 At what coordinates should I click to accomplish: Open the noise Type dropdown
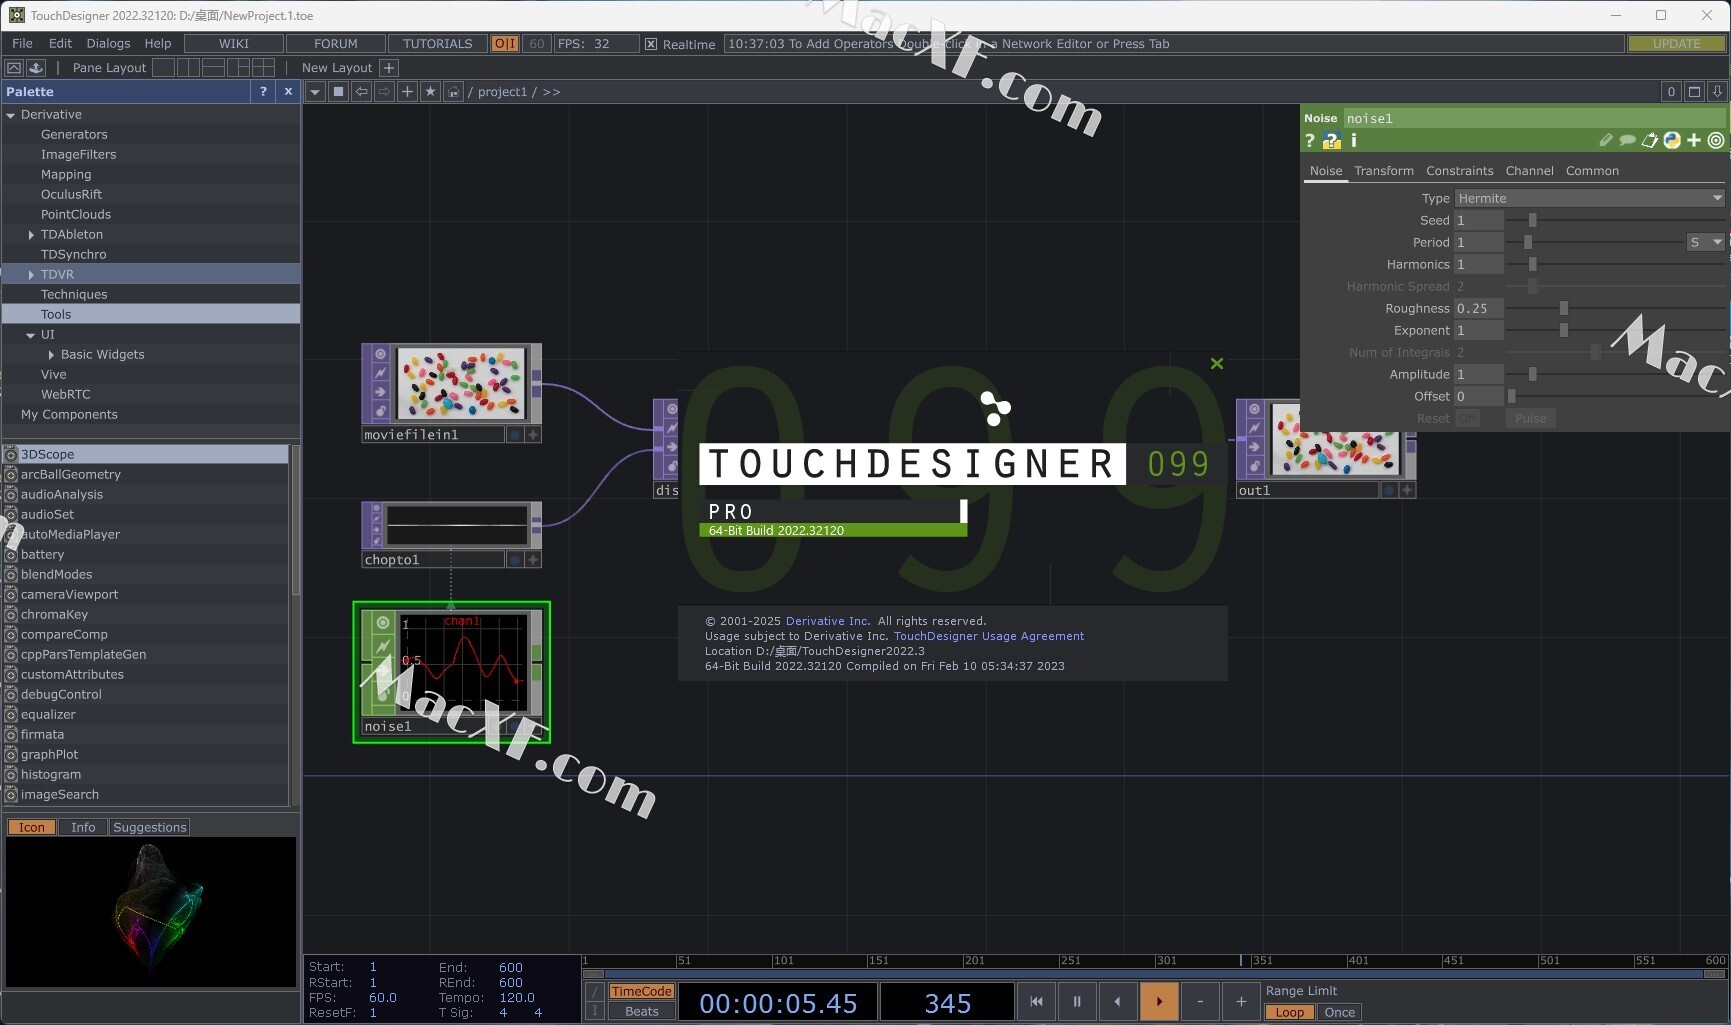pyautogui.click(x=1590, y=198)
